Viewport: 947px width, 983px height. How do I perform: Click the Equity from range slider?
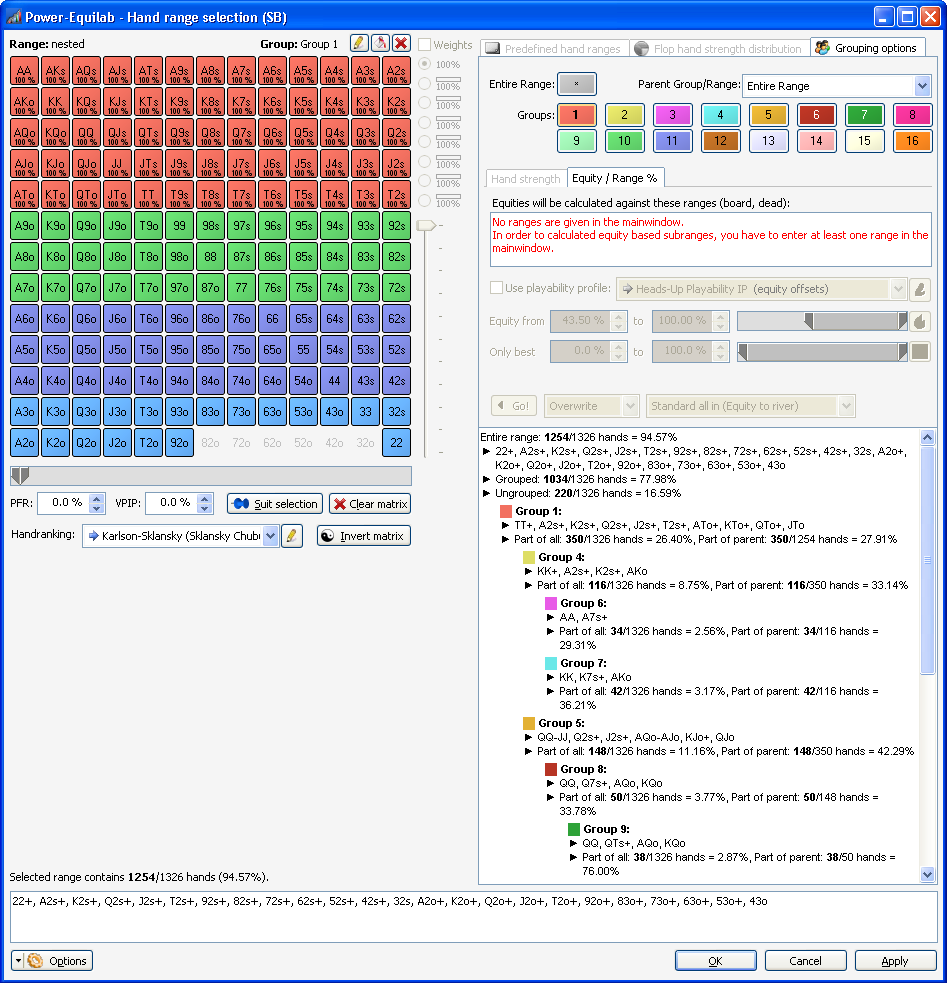pyautogui.click(x=822, y=322)
